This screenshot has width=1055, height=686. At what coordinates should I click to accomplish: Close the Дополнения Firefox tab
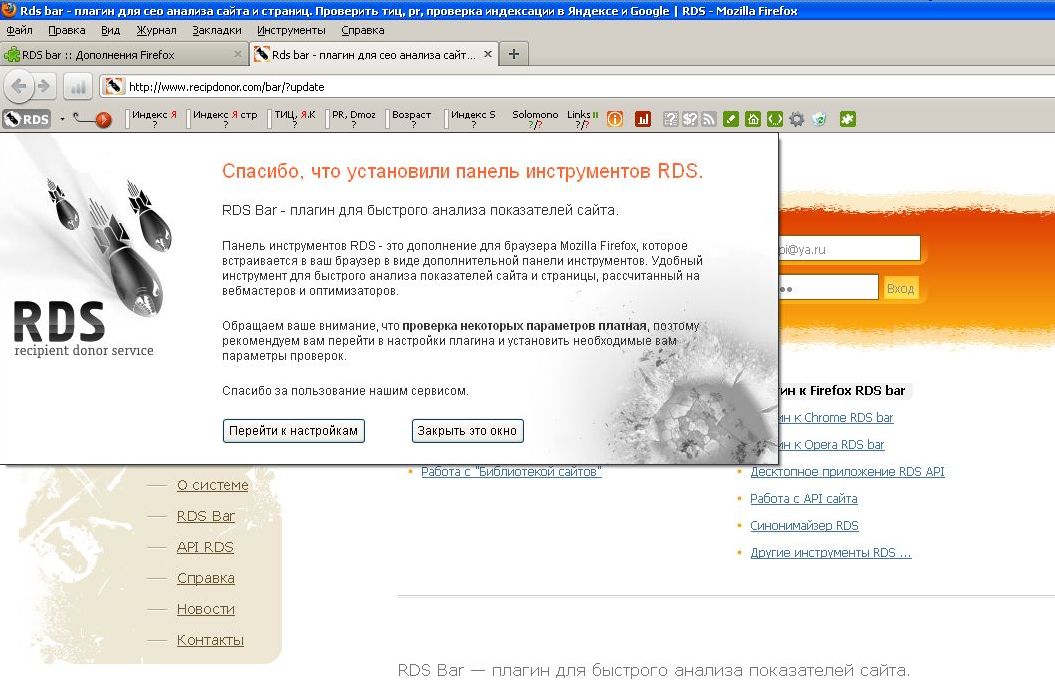238,54
